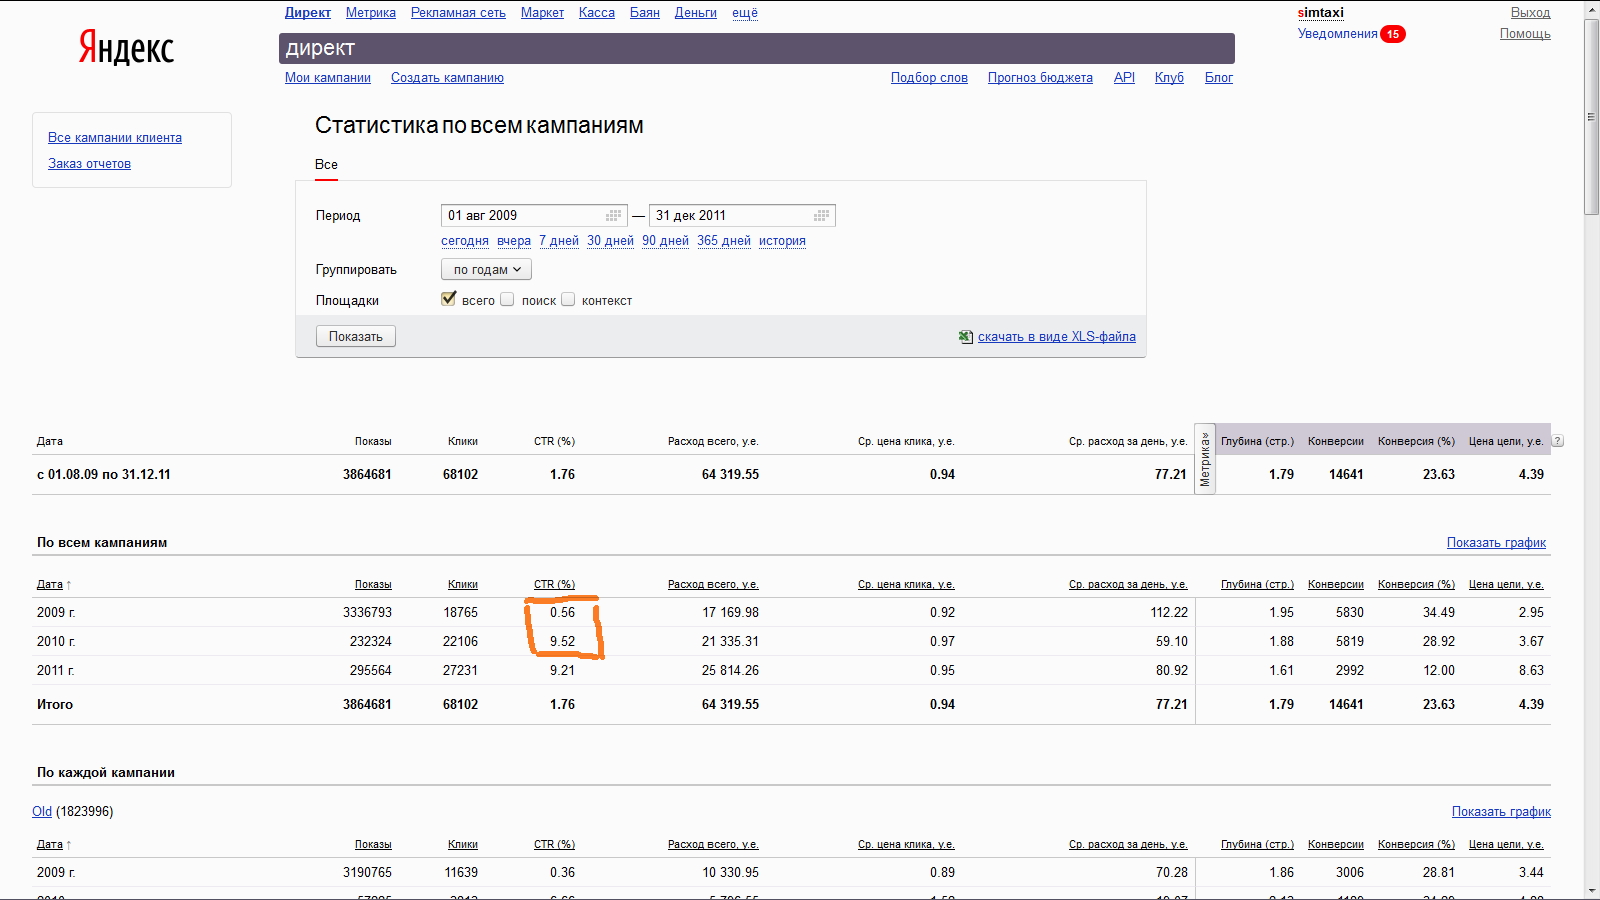Expand the ещё services menu
Image resolution: width=1600 pixels, height=900 pixels.
(x=745, y=13)
